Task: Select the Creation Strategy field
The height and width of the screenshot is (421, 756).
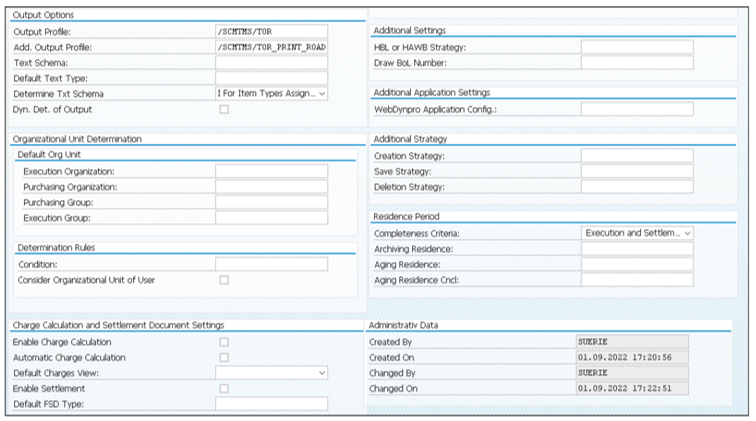Action: point(637,155)
